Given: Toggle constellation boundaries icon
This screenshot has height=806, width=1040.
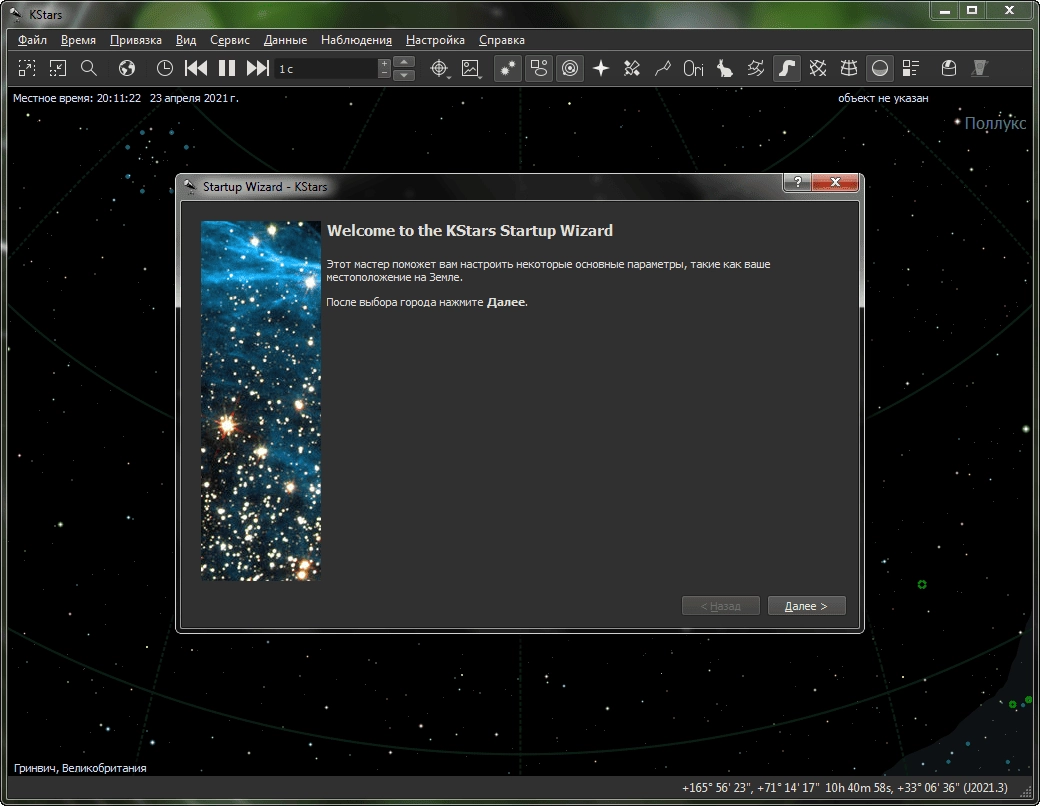Looking at the screenshot, I should coord(755,68).
